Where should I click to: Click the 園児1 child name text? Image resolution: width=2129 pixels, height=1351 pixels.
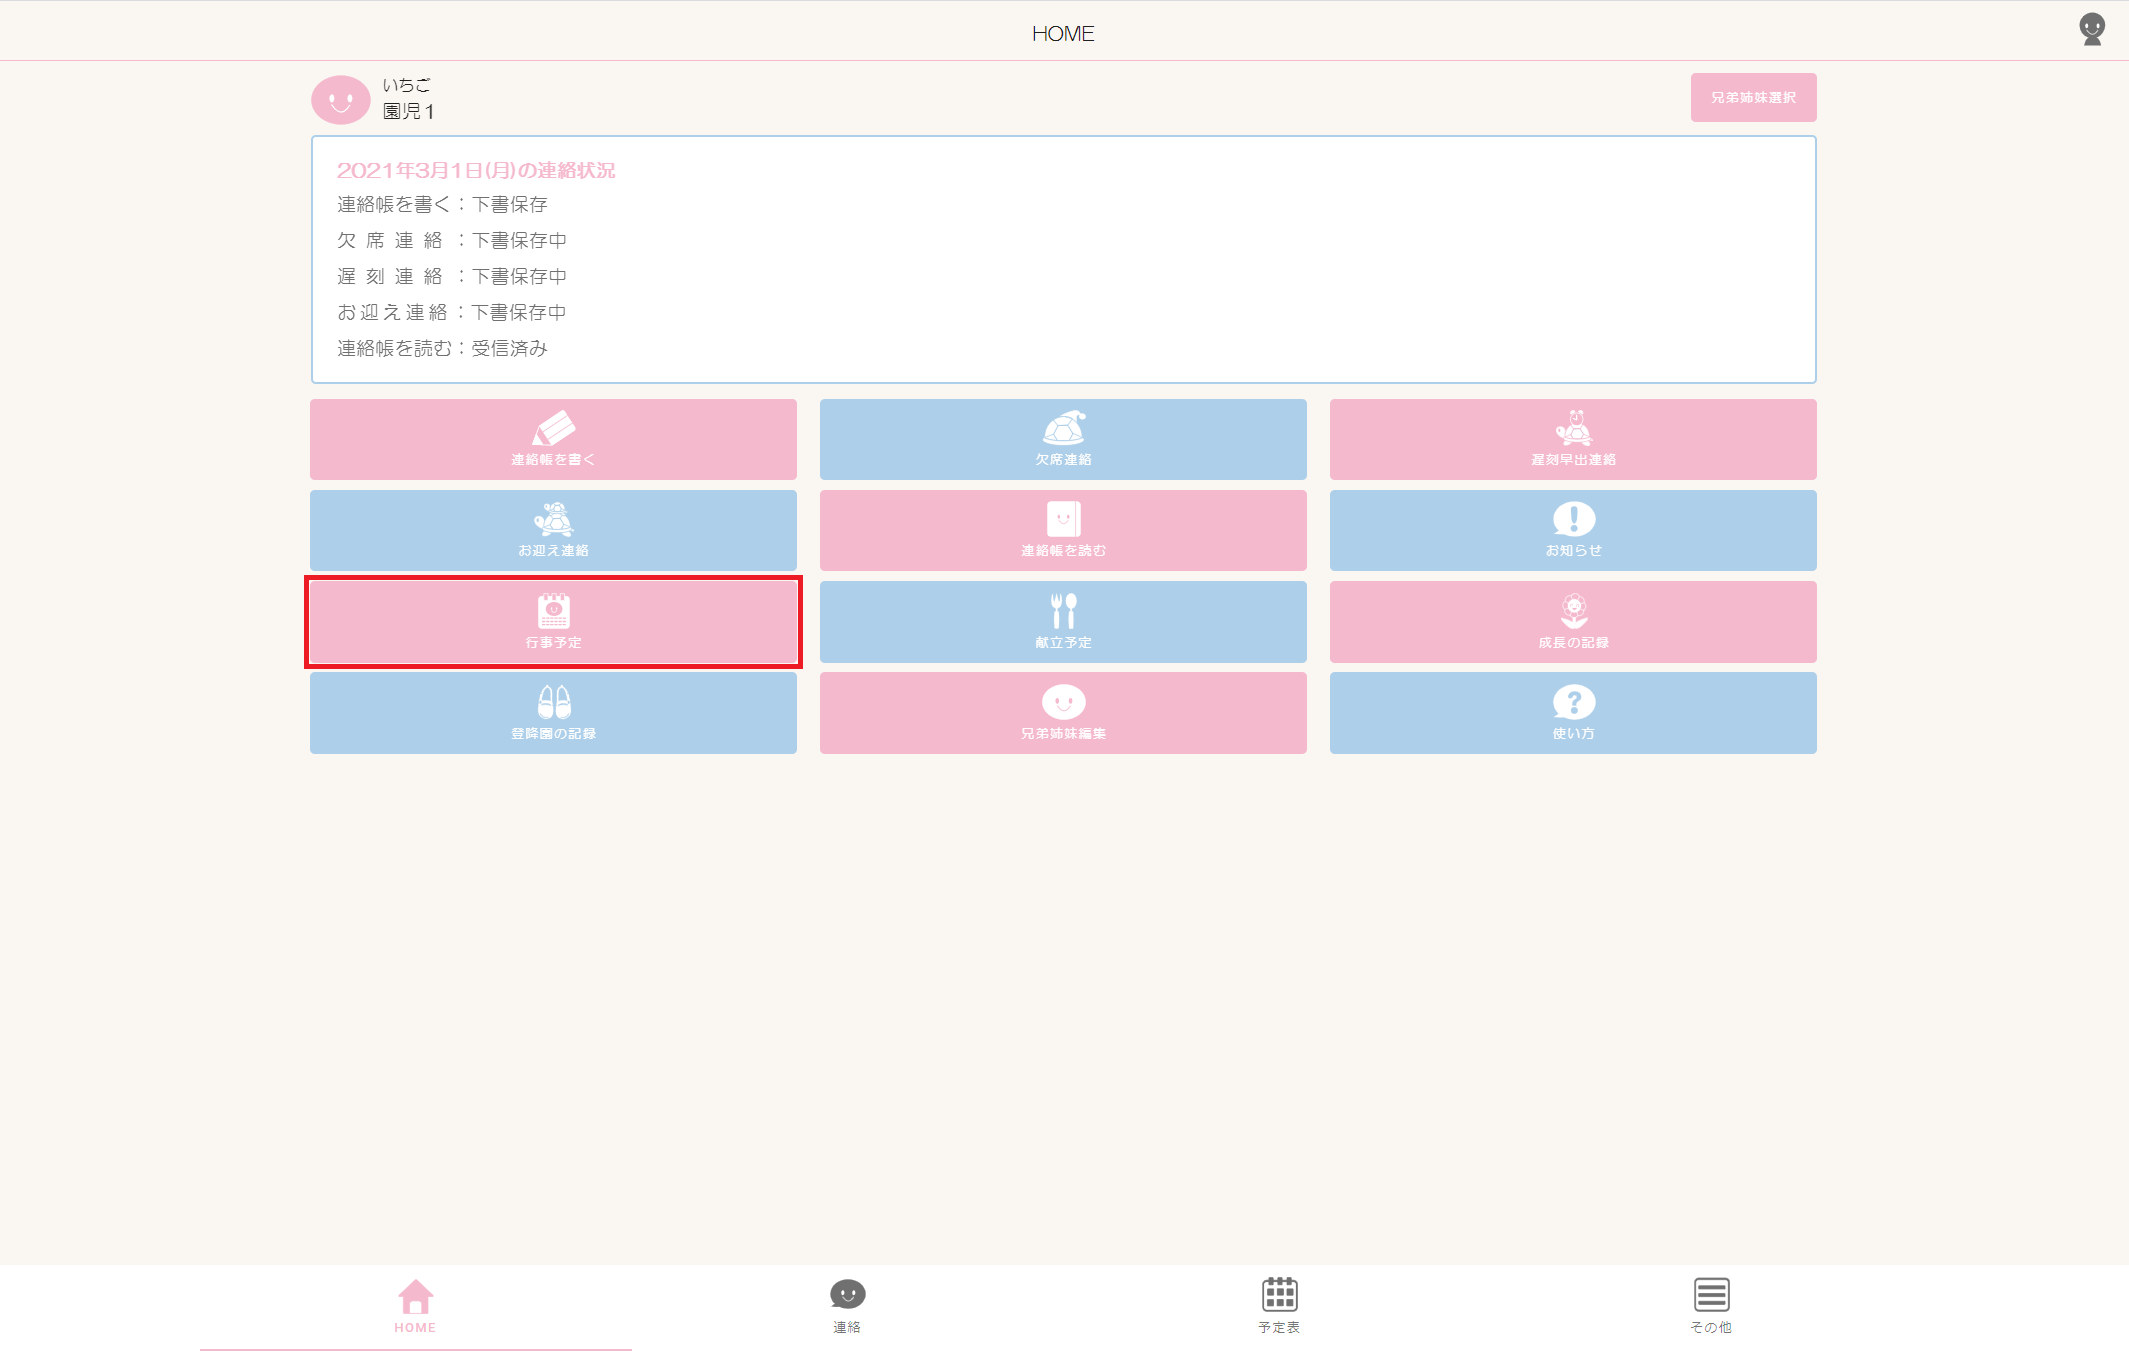408,111
